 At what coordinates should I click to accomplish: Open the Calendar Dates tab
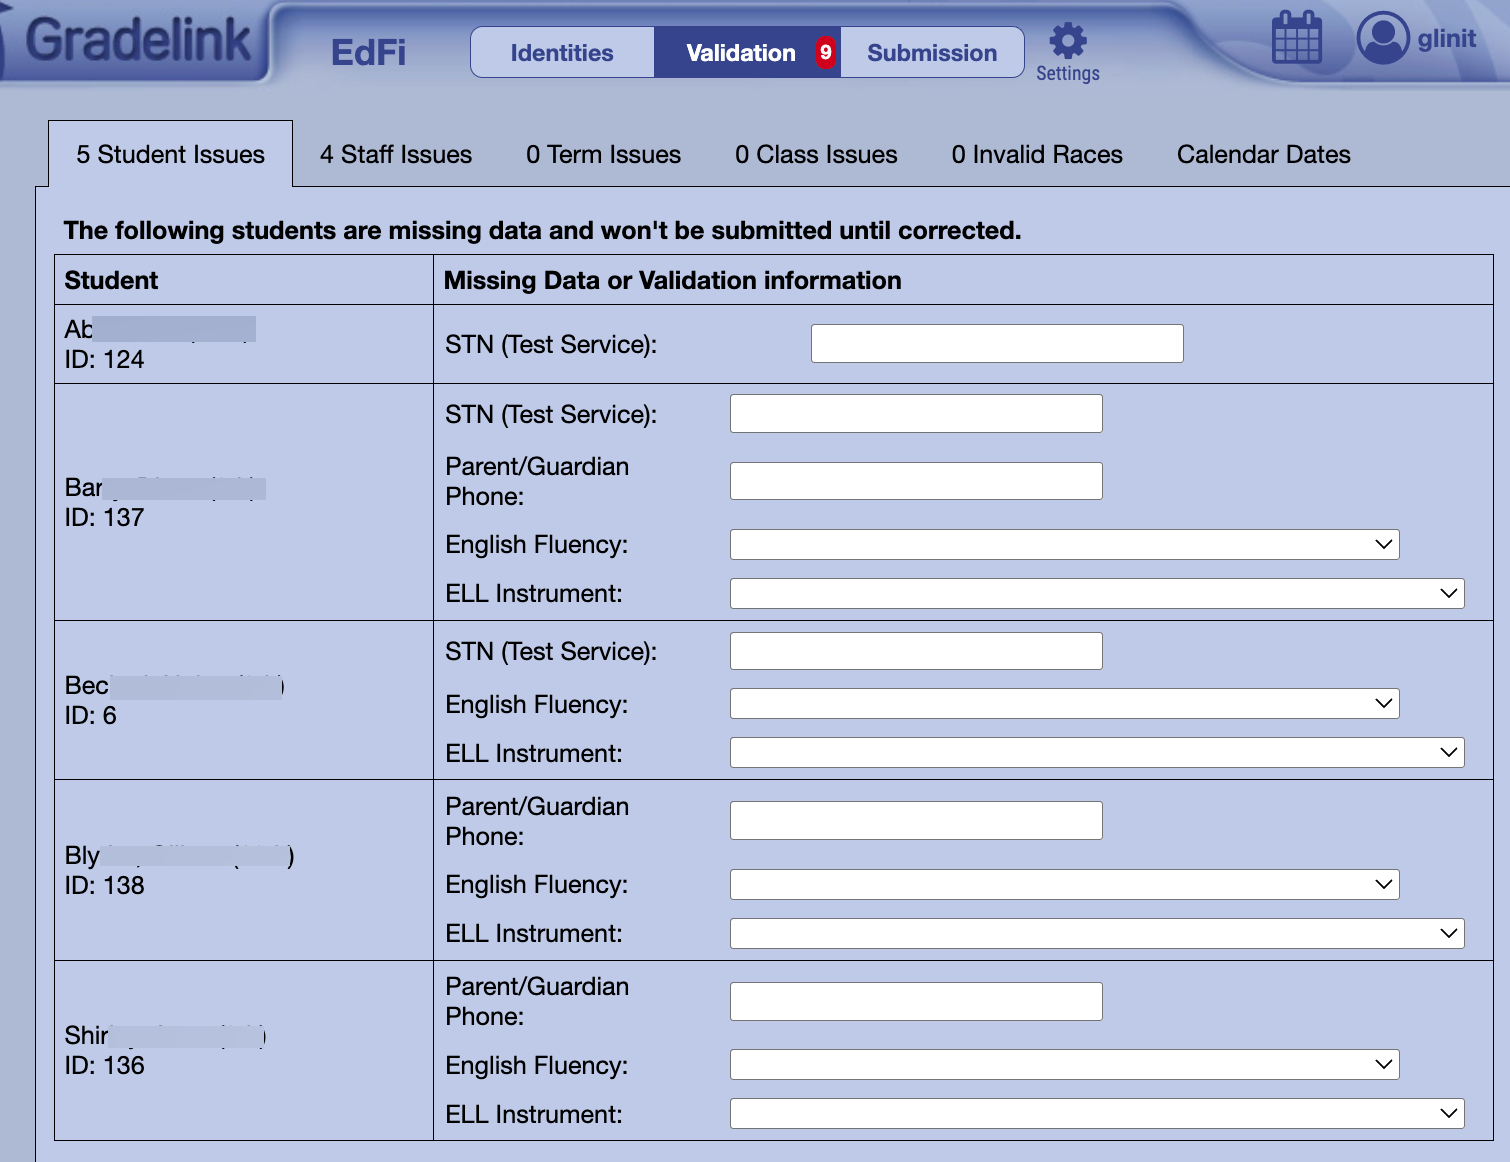1263,154
